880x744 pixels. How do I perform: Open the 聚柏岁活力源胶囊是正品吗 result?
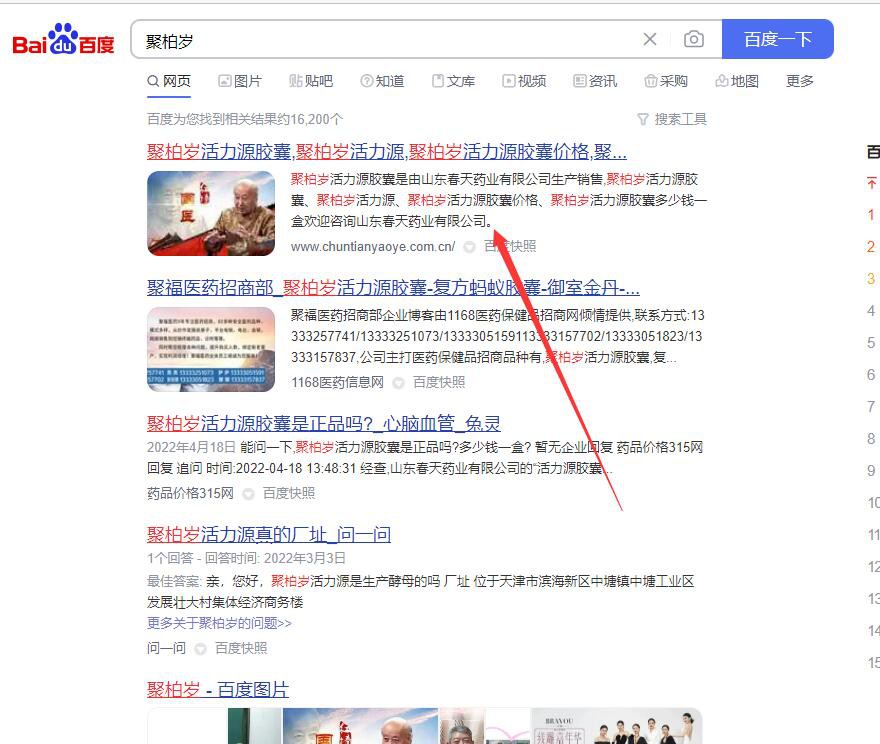pos(324,424)
